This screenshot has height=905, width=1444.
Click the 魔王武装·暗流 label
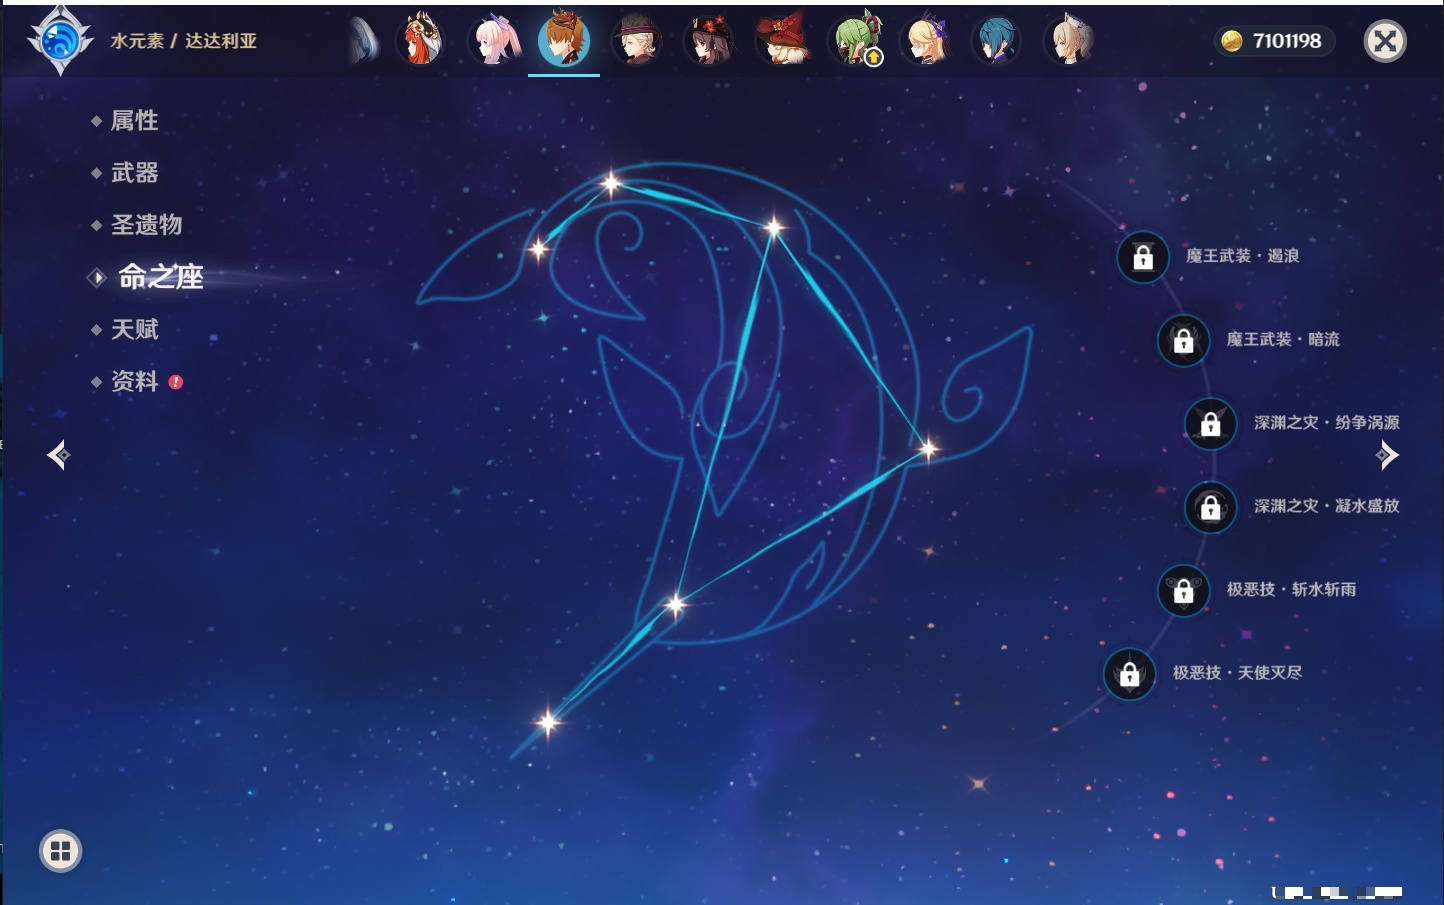tap(1283, 339)
